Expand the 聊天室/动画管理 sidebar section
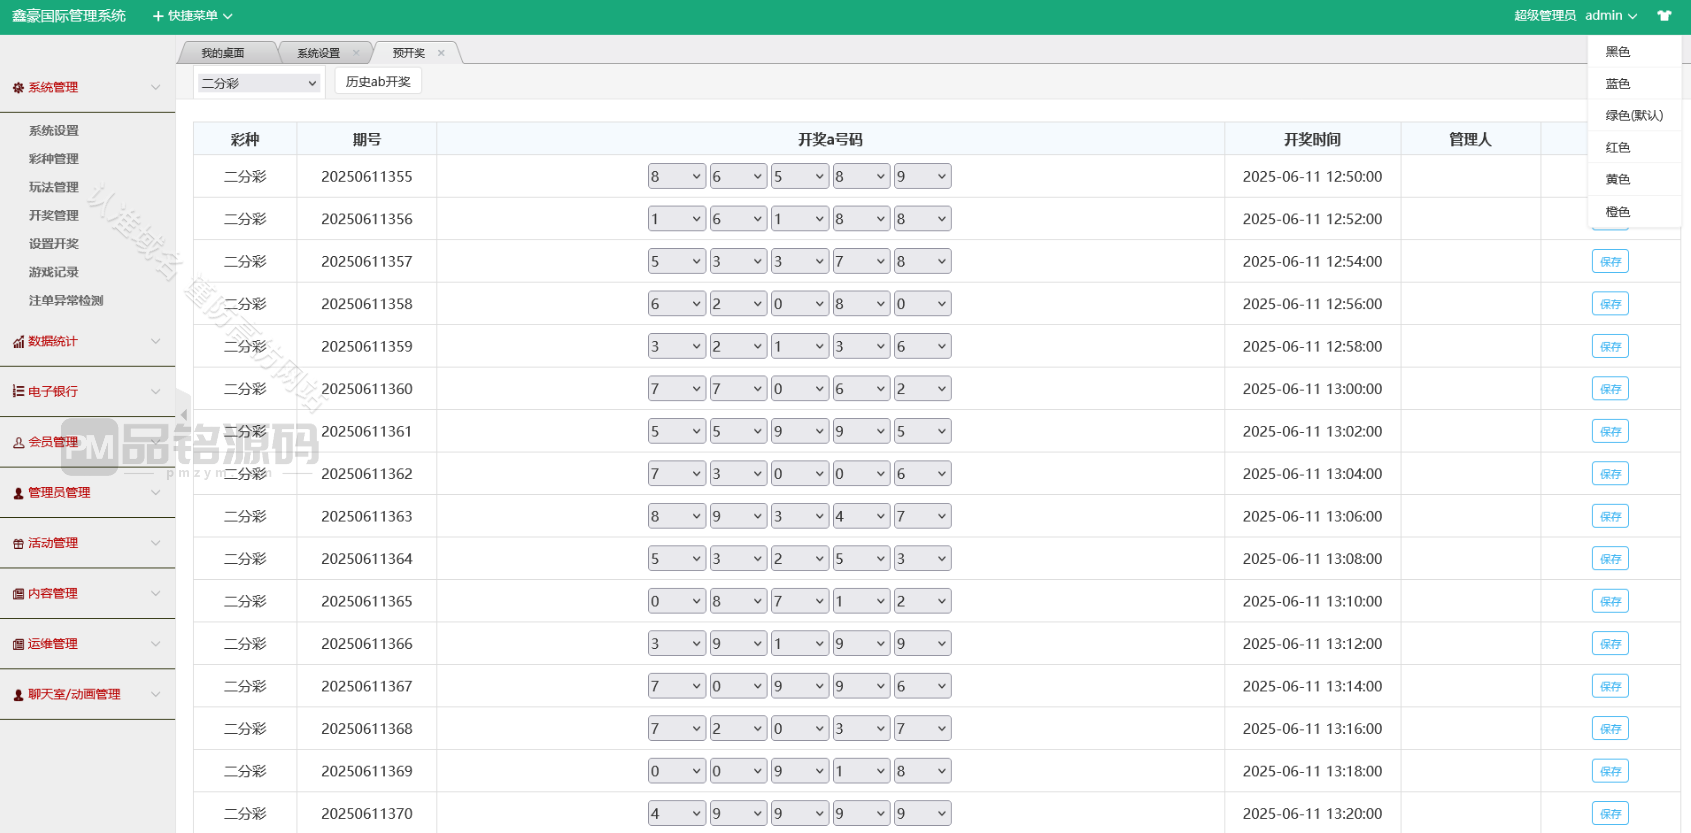Viewport: 1691px width, 833px height. [x=87, y=694]
